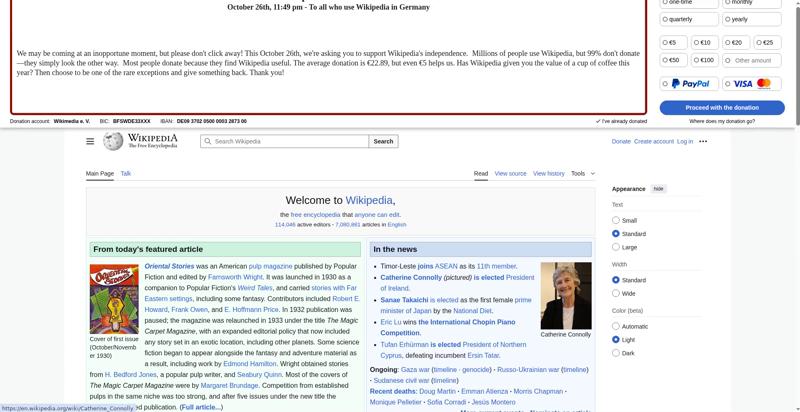Open the hamburger main menu

point(90,142)
